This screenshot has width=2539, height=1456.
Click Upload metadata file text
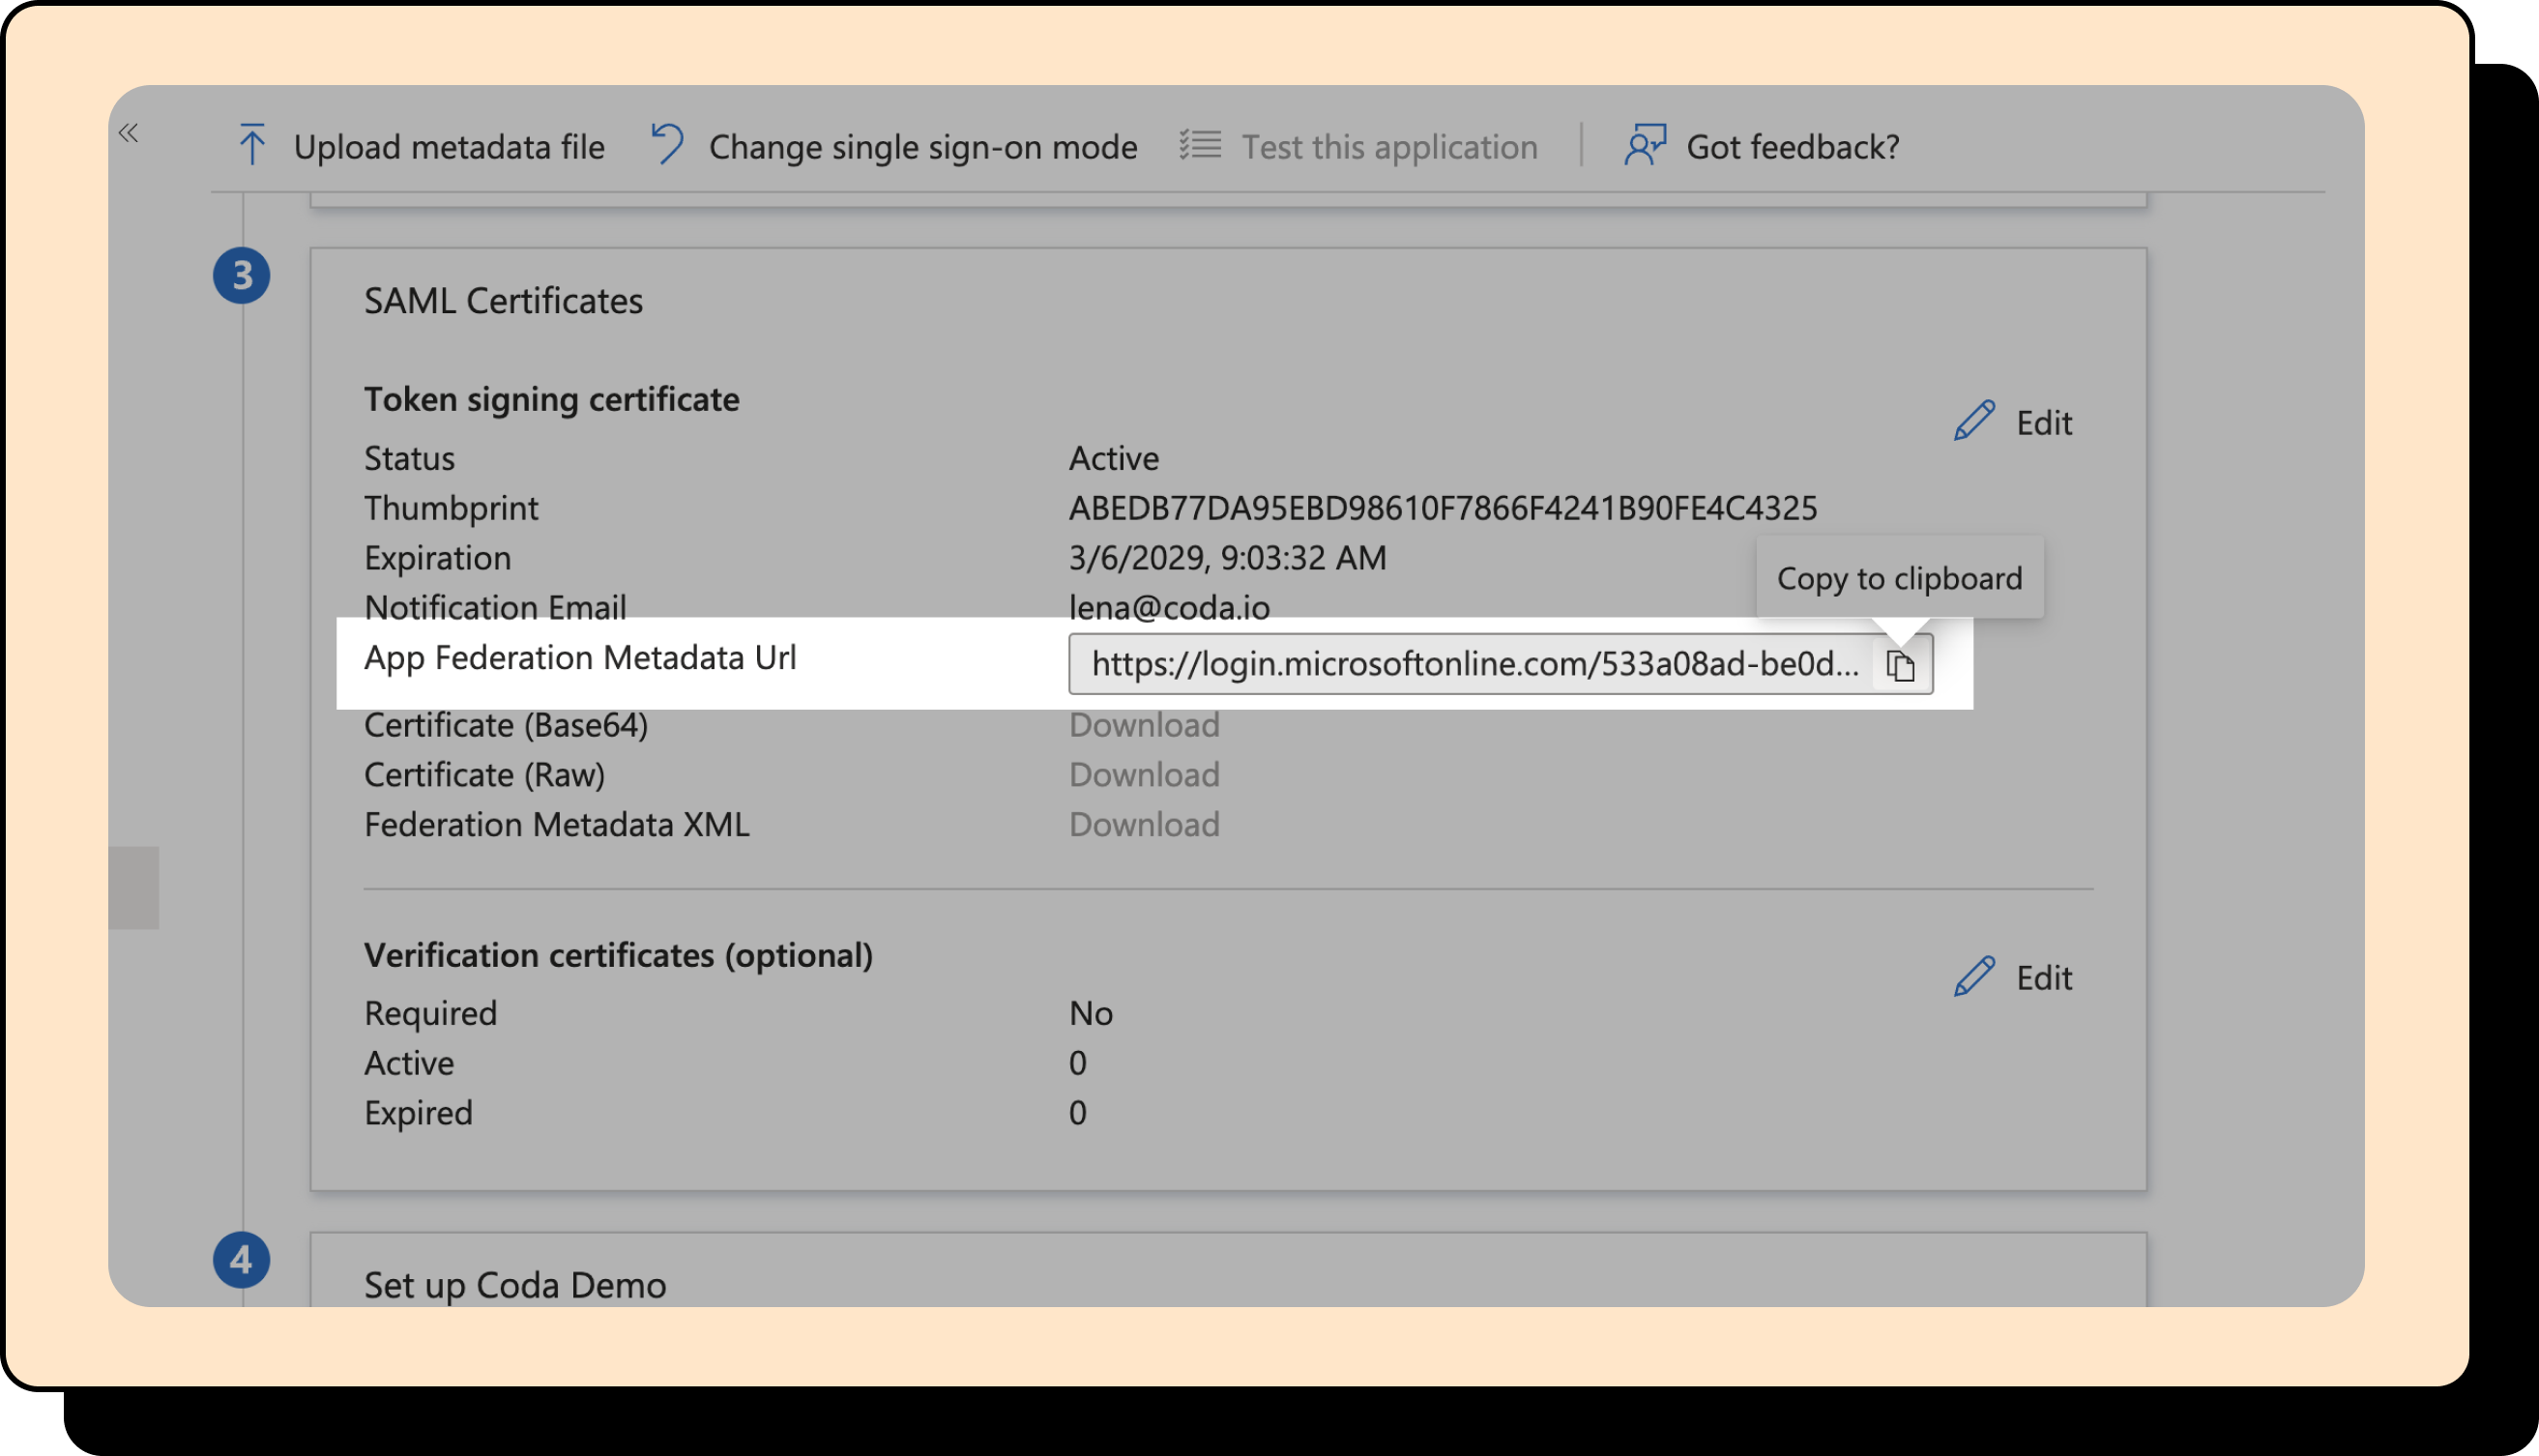pos(448,147)
